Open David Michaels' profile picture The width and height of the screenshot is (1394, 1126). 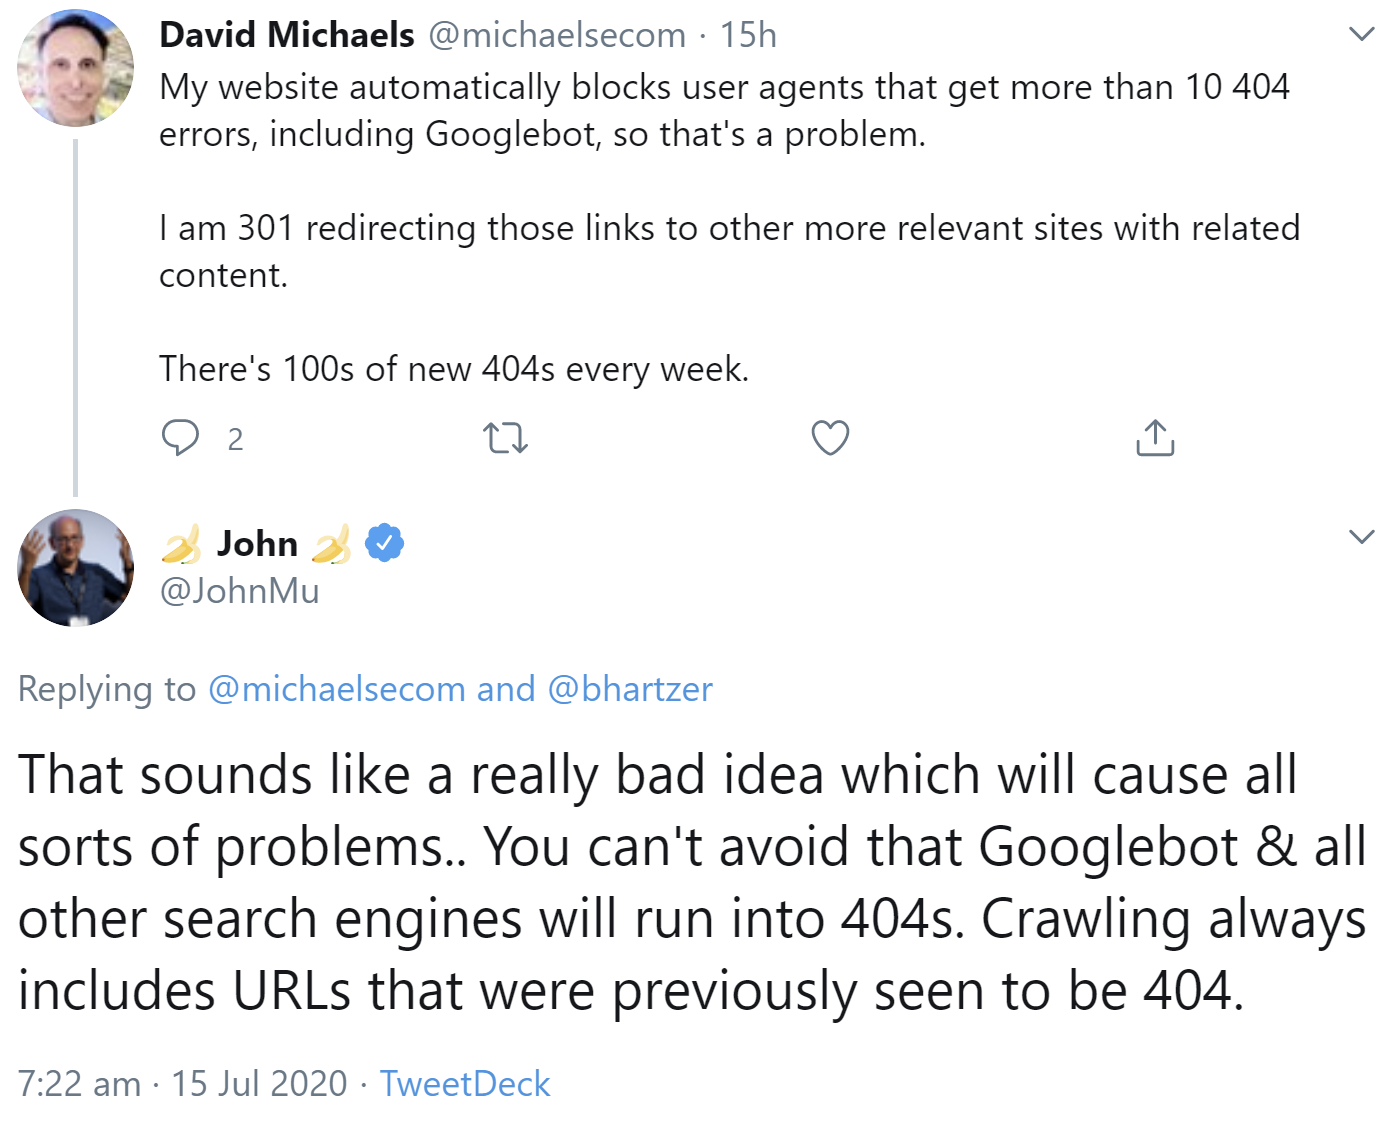pyautogui.click(x=74, y=67)
